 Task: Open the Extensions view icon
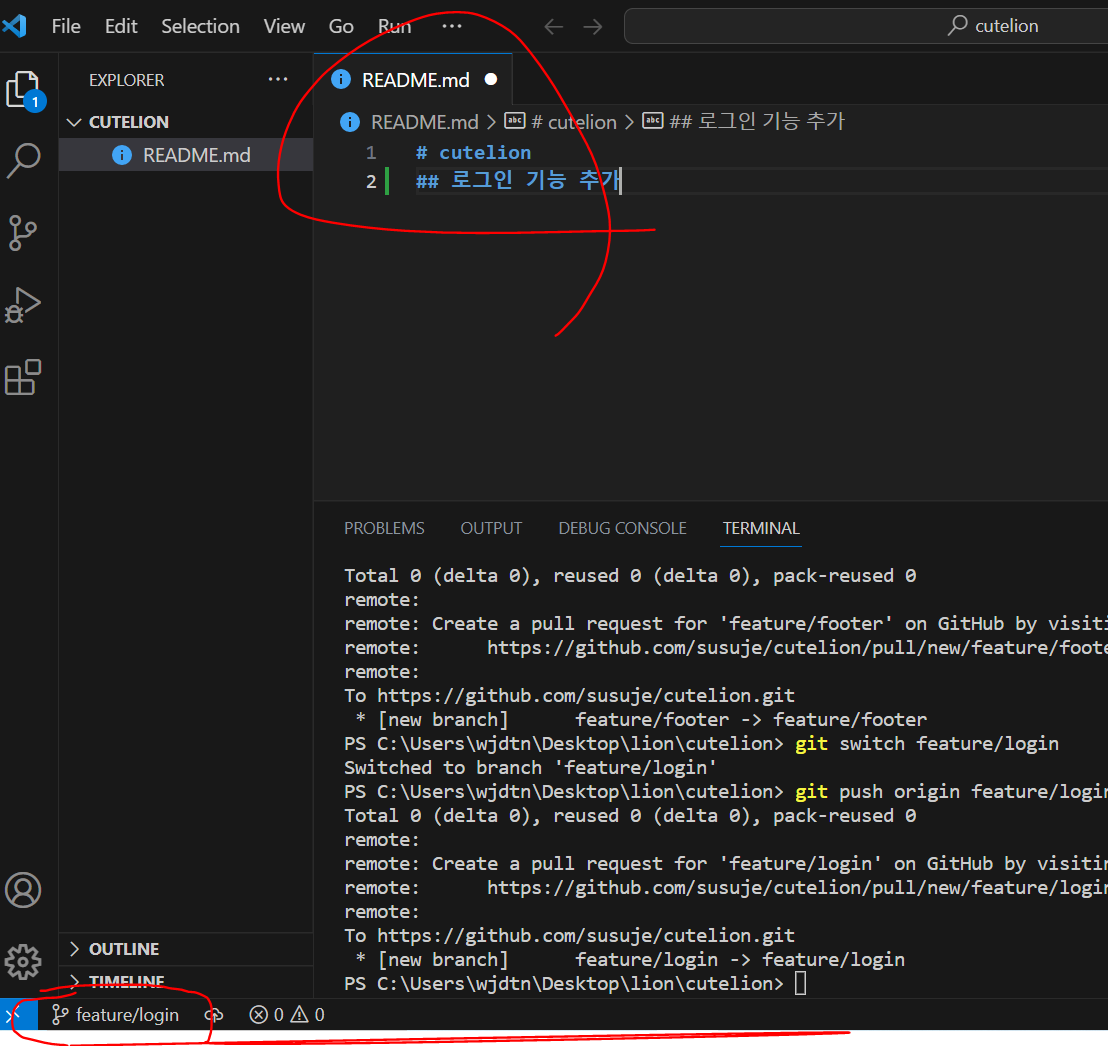pyautogui.click(x=23, y=377)
